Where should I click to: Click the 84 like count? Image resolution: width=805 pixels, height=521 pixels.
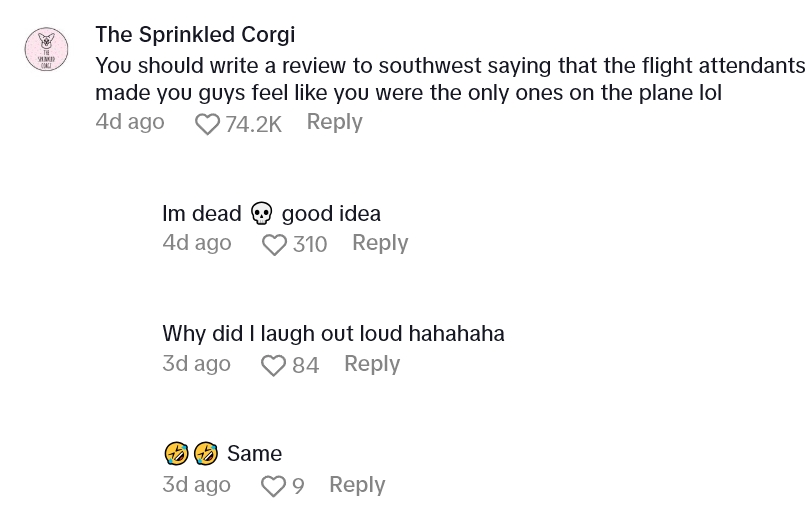tap(305, 366)
